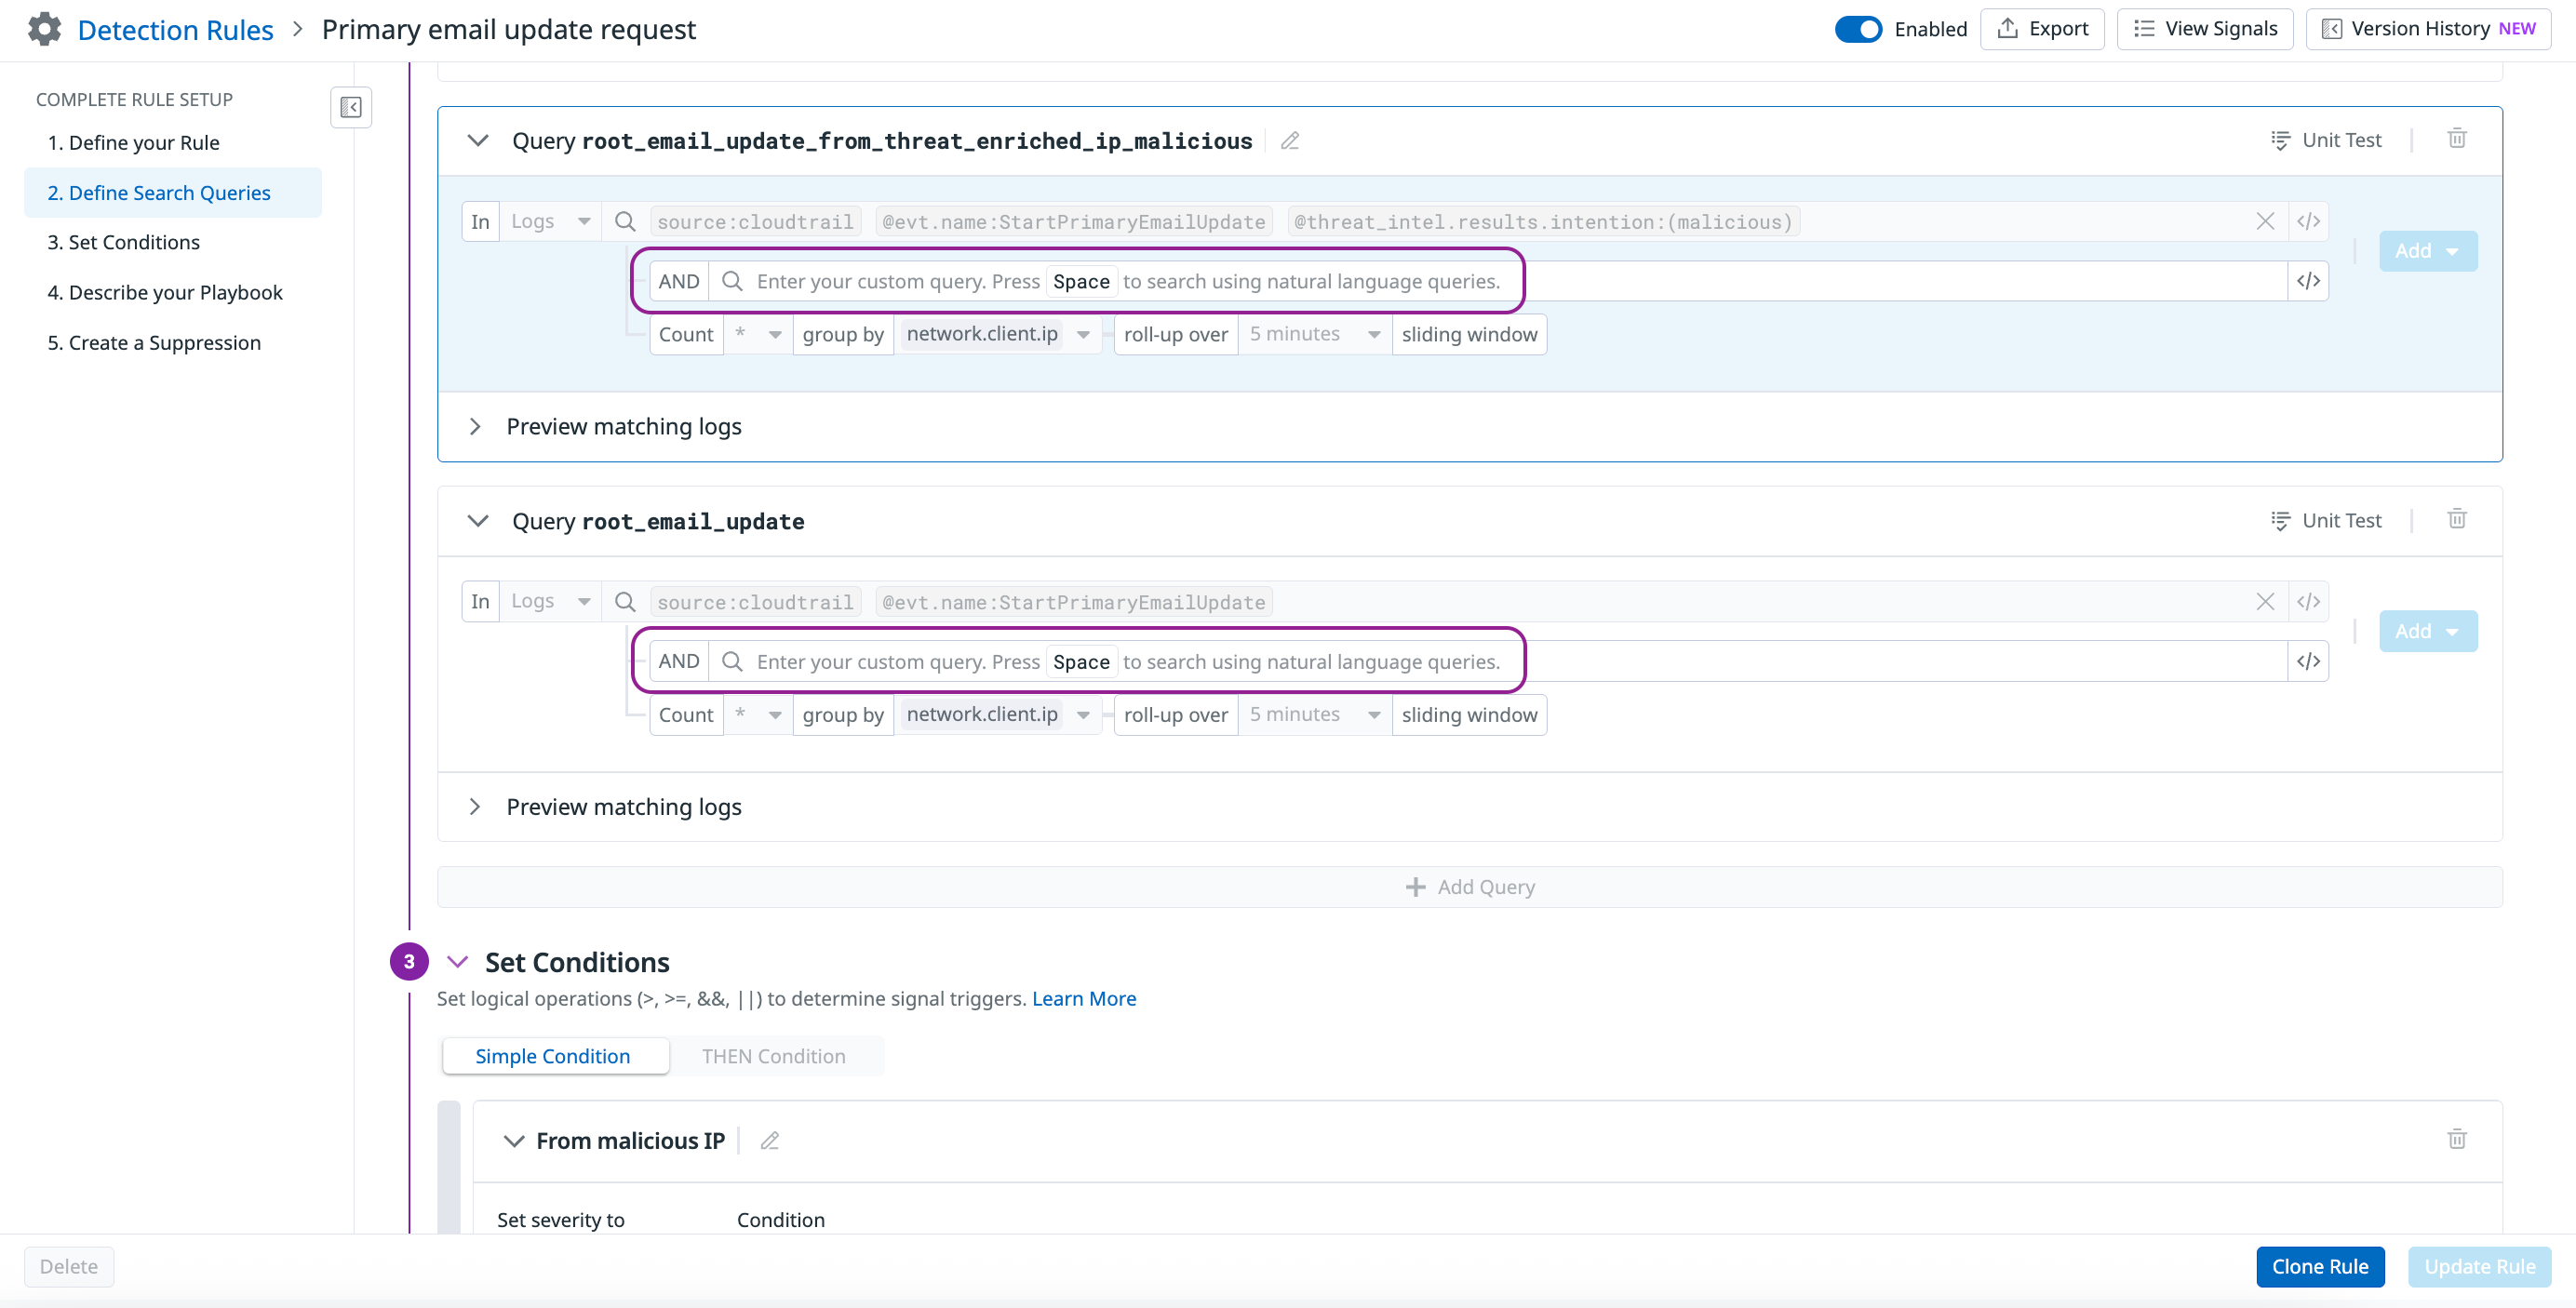The image size is (2576, 1308).
Task: Click the Add Query button
Action: [1469, 886]
